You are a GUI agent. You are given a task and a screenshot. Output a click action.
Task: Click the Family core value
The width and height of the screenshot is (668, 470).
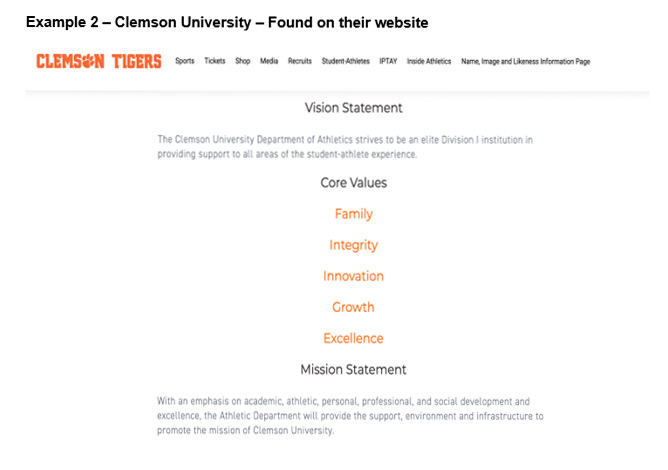click(354, 214)
